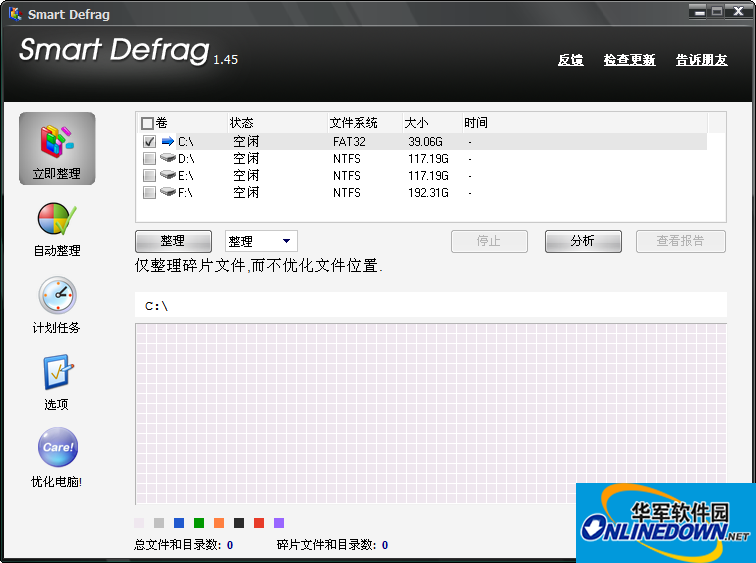Click the 整理 defrag button
Screen dimensions: 756x563
(173, 241)
